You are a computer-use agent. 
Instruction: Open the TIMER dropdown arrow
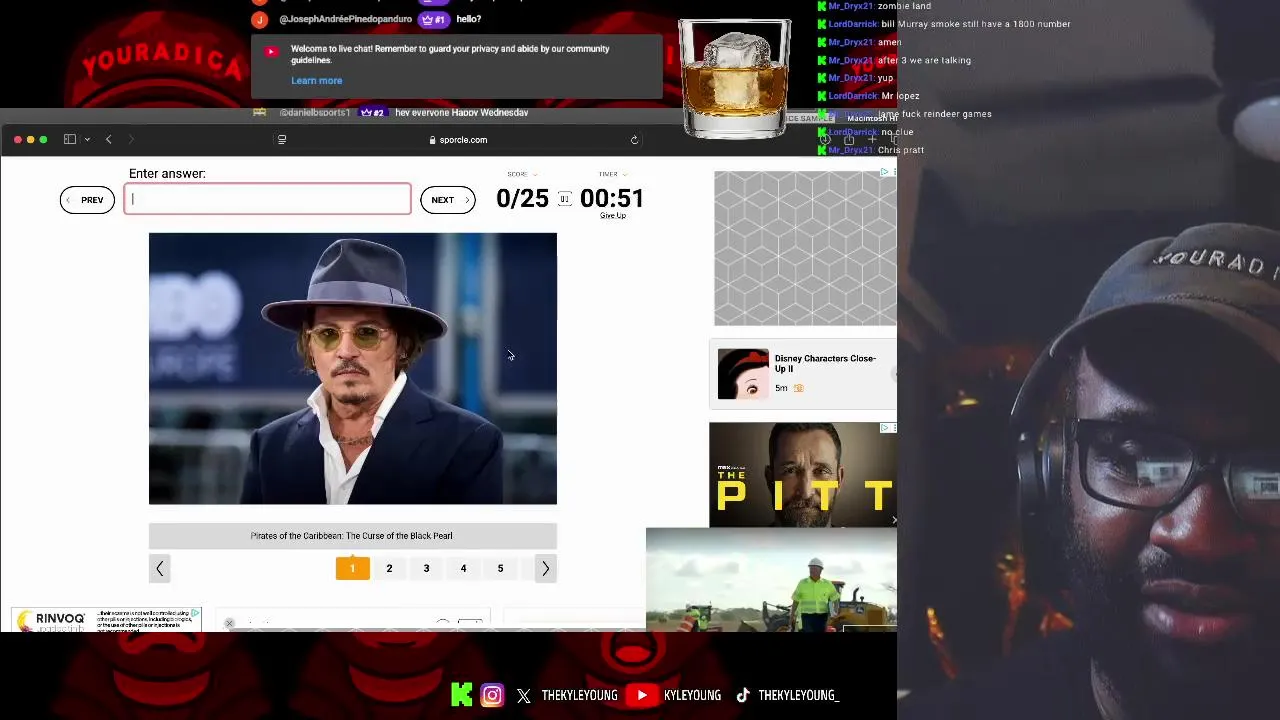625,174
